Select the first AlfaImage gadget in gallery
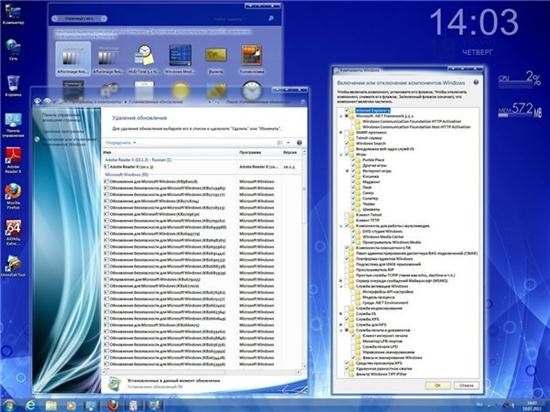 coord(73,59)
